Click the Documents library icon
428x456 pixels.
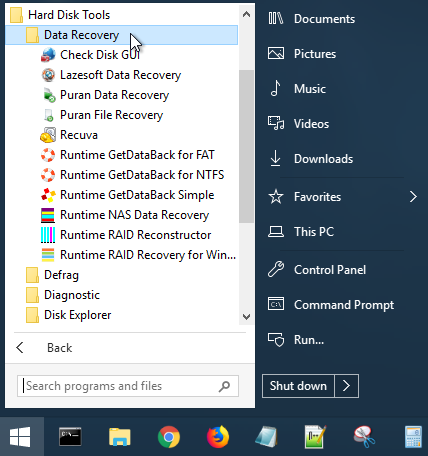coord(276,19)
